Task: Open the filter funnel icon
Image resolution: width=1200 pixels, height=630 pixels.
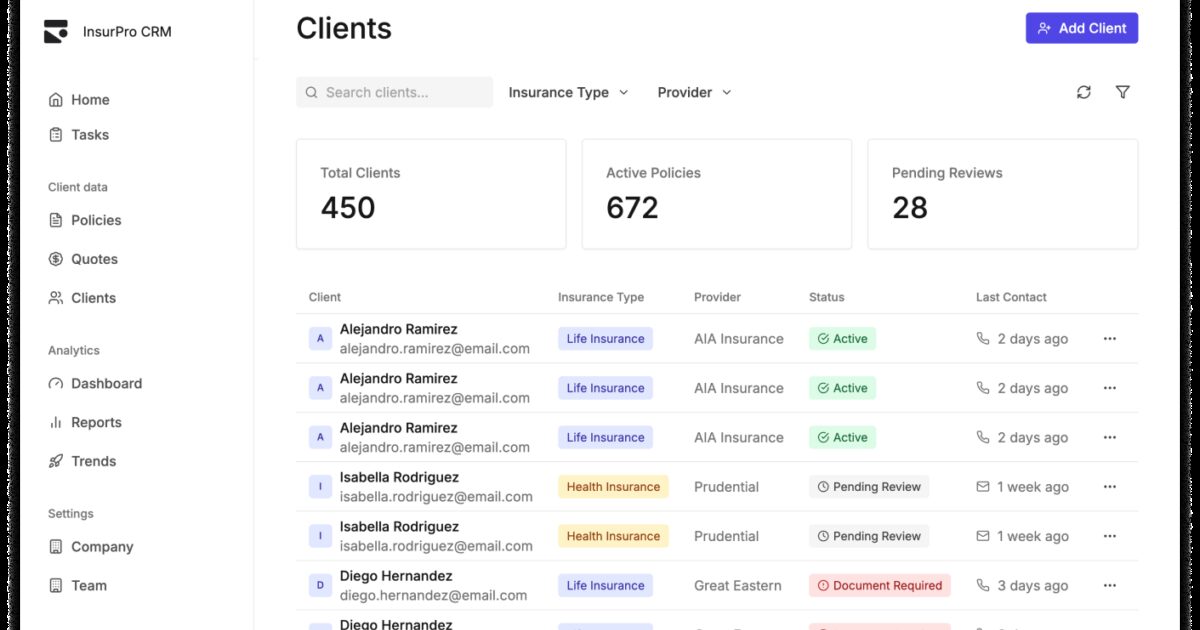Action: tap(1122, 92)
